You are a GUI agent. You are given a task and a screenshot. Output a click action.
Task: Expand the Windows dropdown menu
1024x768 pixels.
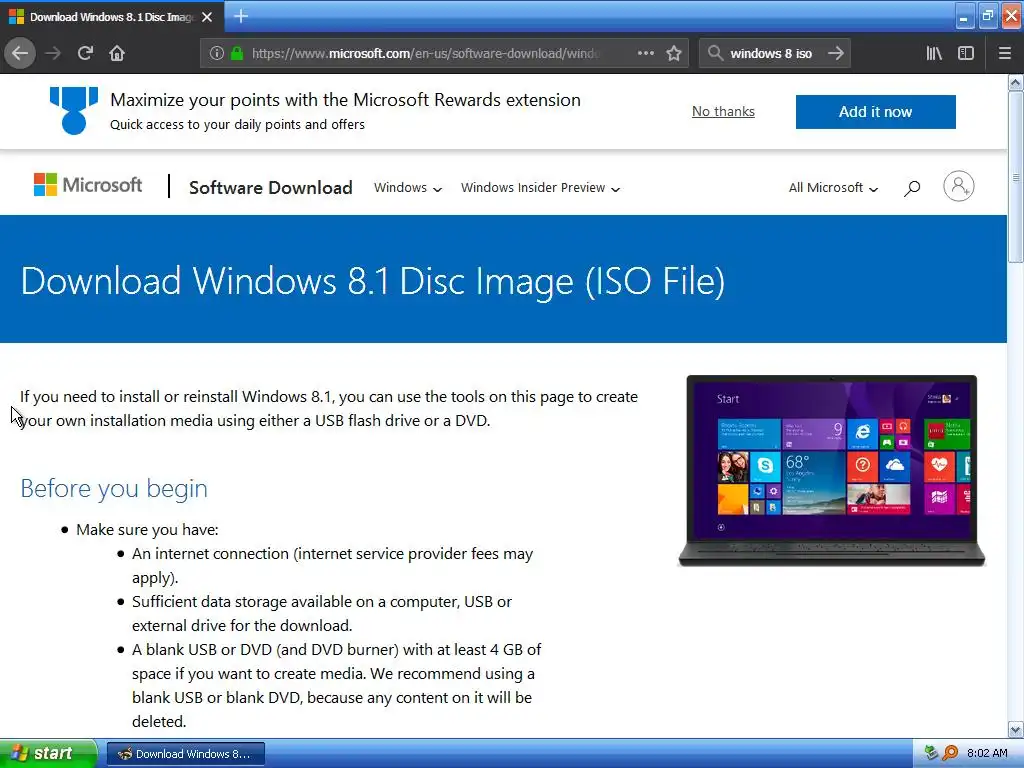(x=408, y=188)
